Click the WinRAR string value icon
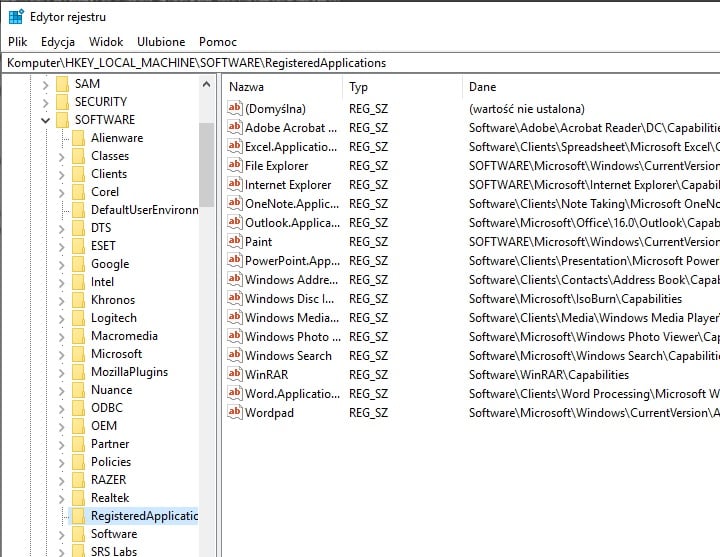720x557 pixels. coord(235,375)
